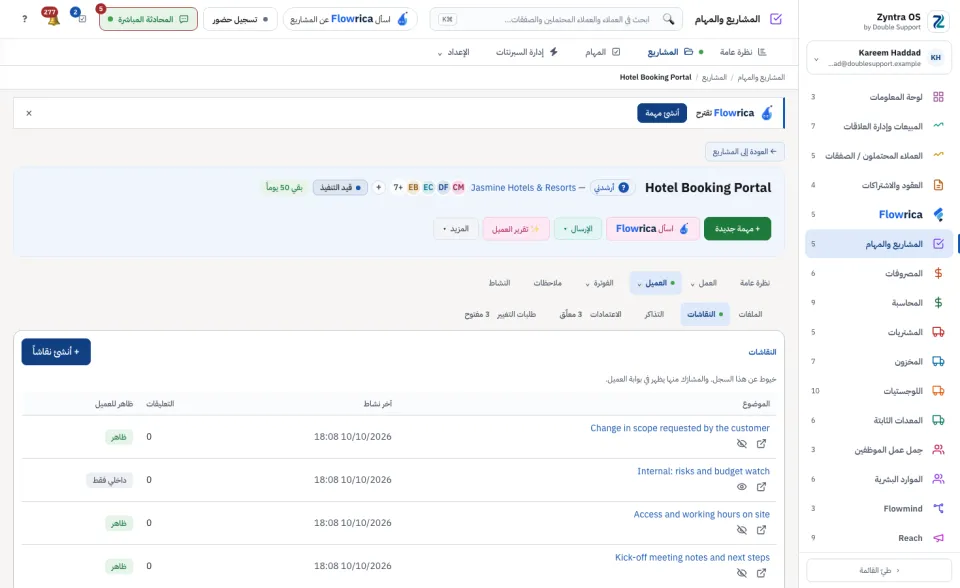The width and height of the screenshot is (960, 588).
Task: Open the ملاحظات notes tab
Action: click(547, 283)
